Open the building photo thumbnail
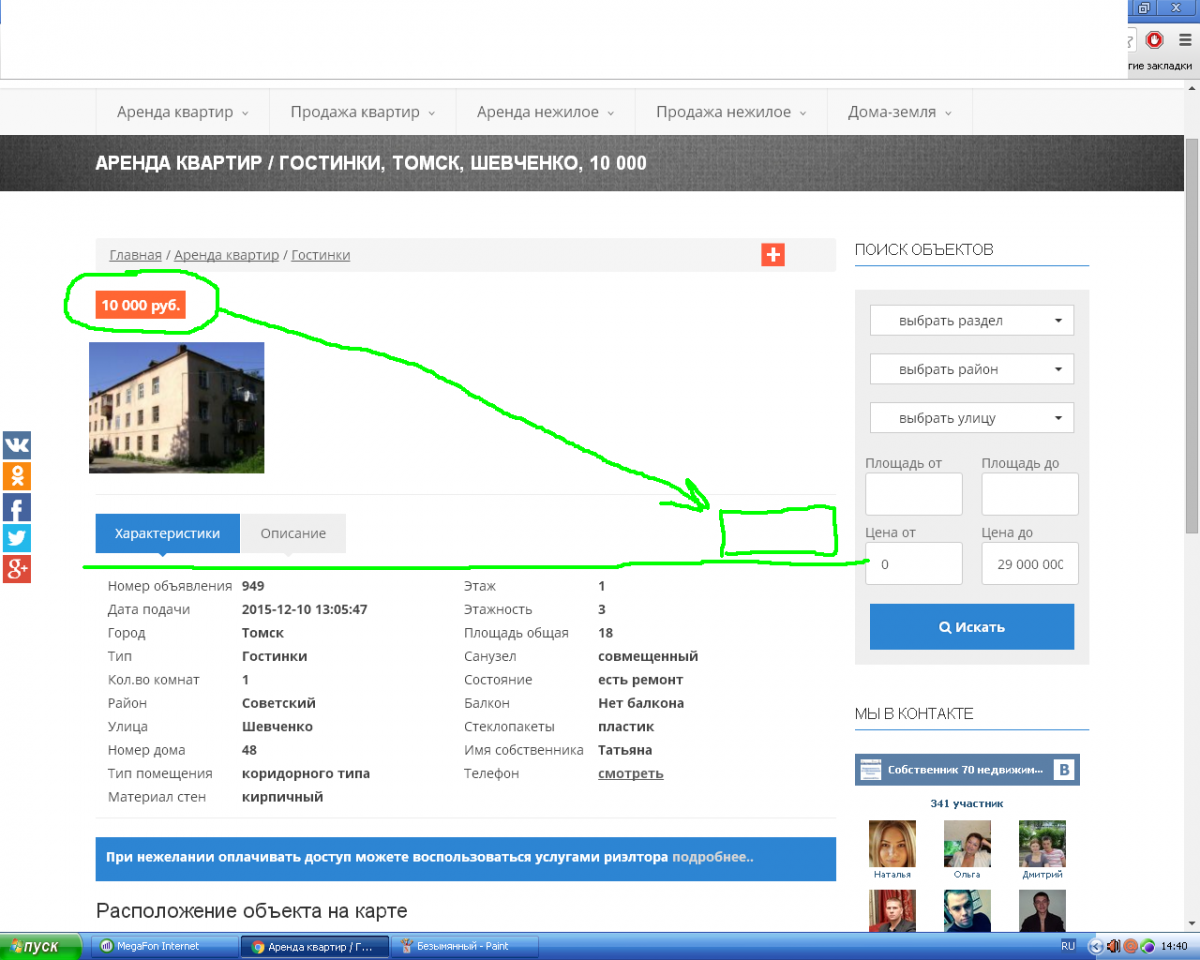 177,407
